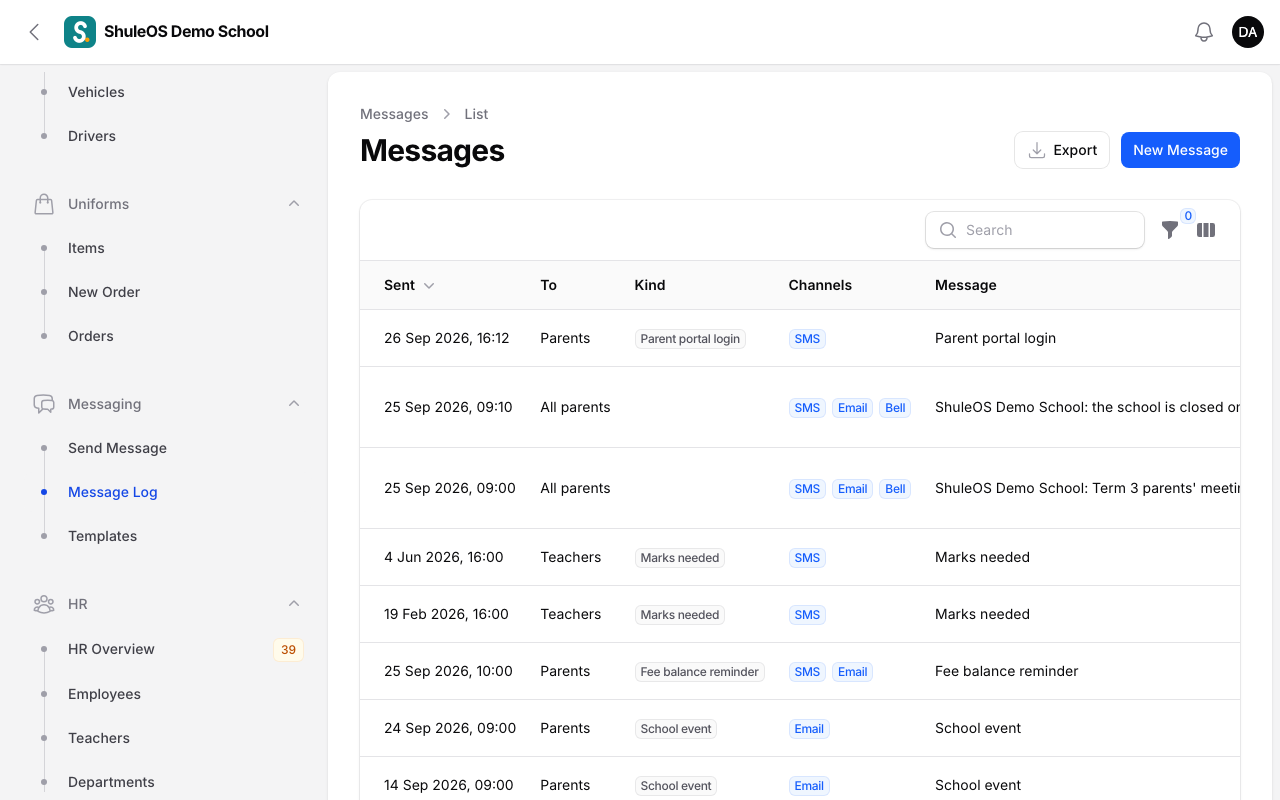Click the 24 Sep 2026, 09:00 row date
Viewport: 1280px width, 800px height.
(450, 728)
